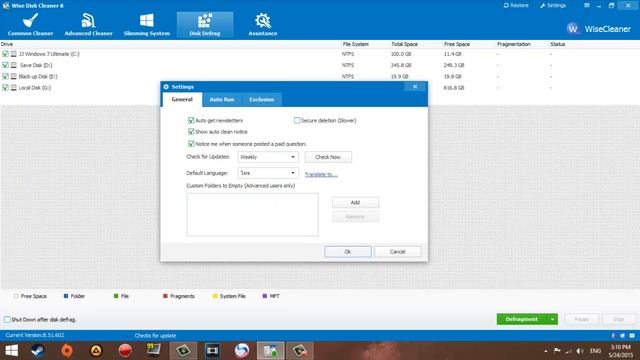Image resolution: width=640 pixels, height=360 pixels.
Task: Click the Translate to... link
Action: point(321,174)
